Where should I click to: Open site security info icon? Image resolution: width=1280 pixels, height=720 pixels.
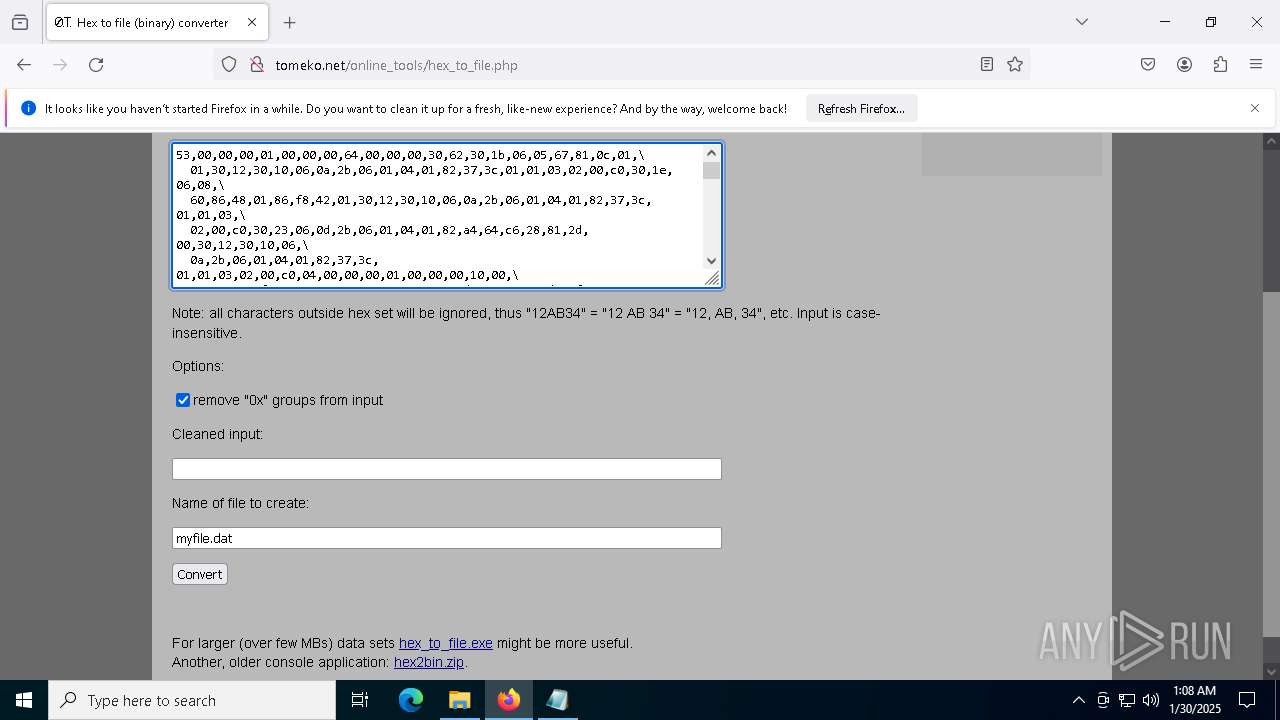coord(257,65)
